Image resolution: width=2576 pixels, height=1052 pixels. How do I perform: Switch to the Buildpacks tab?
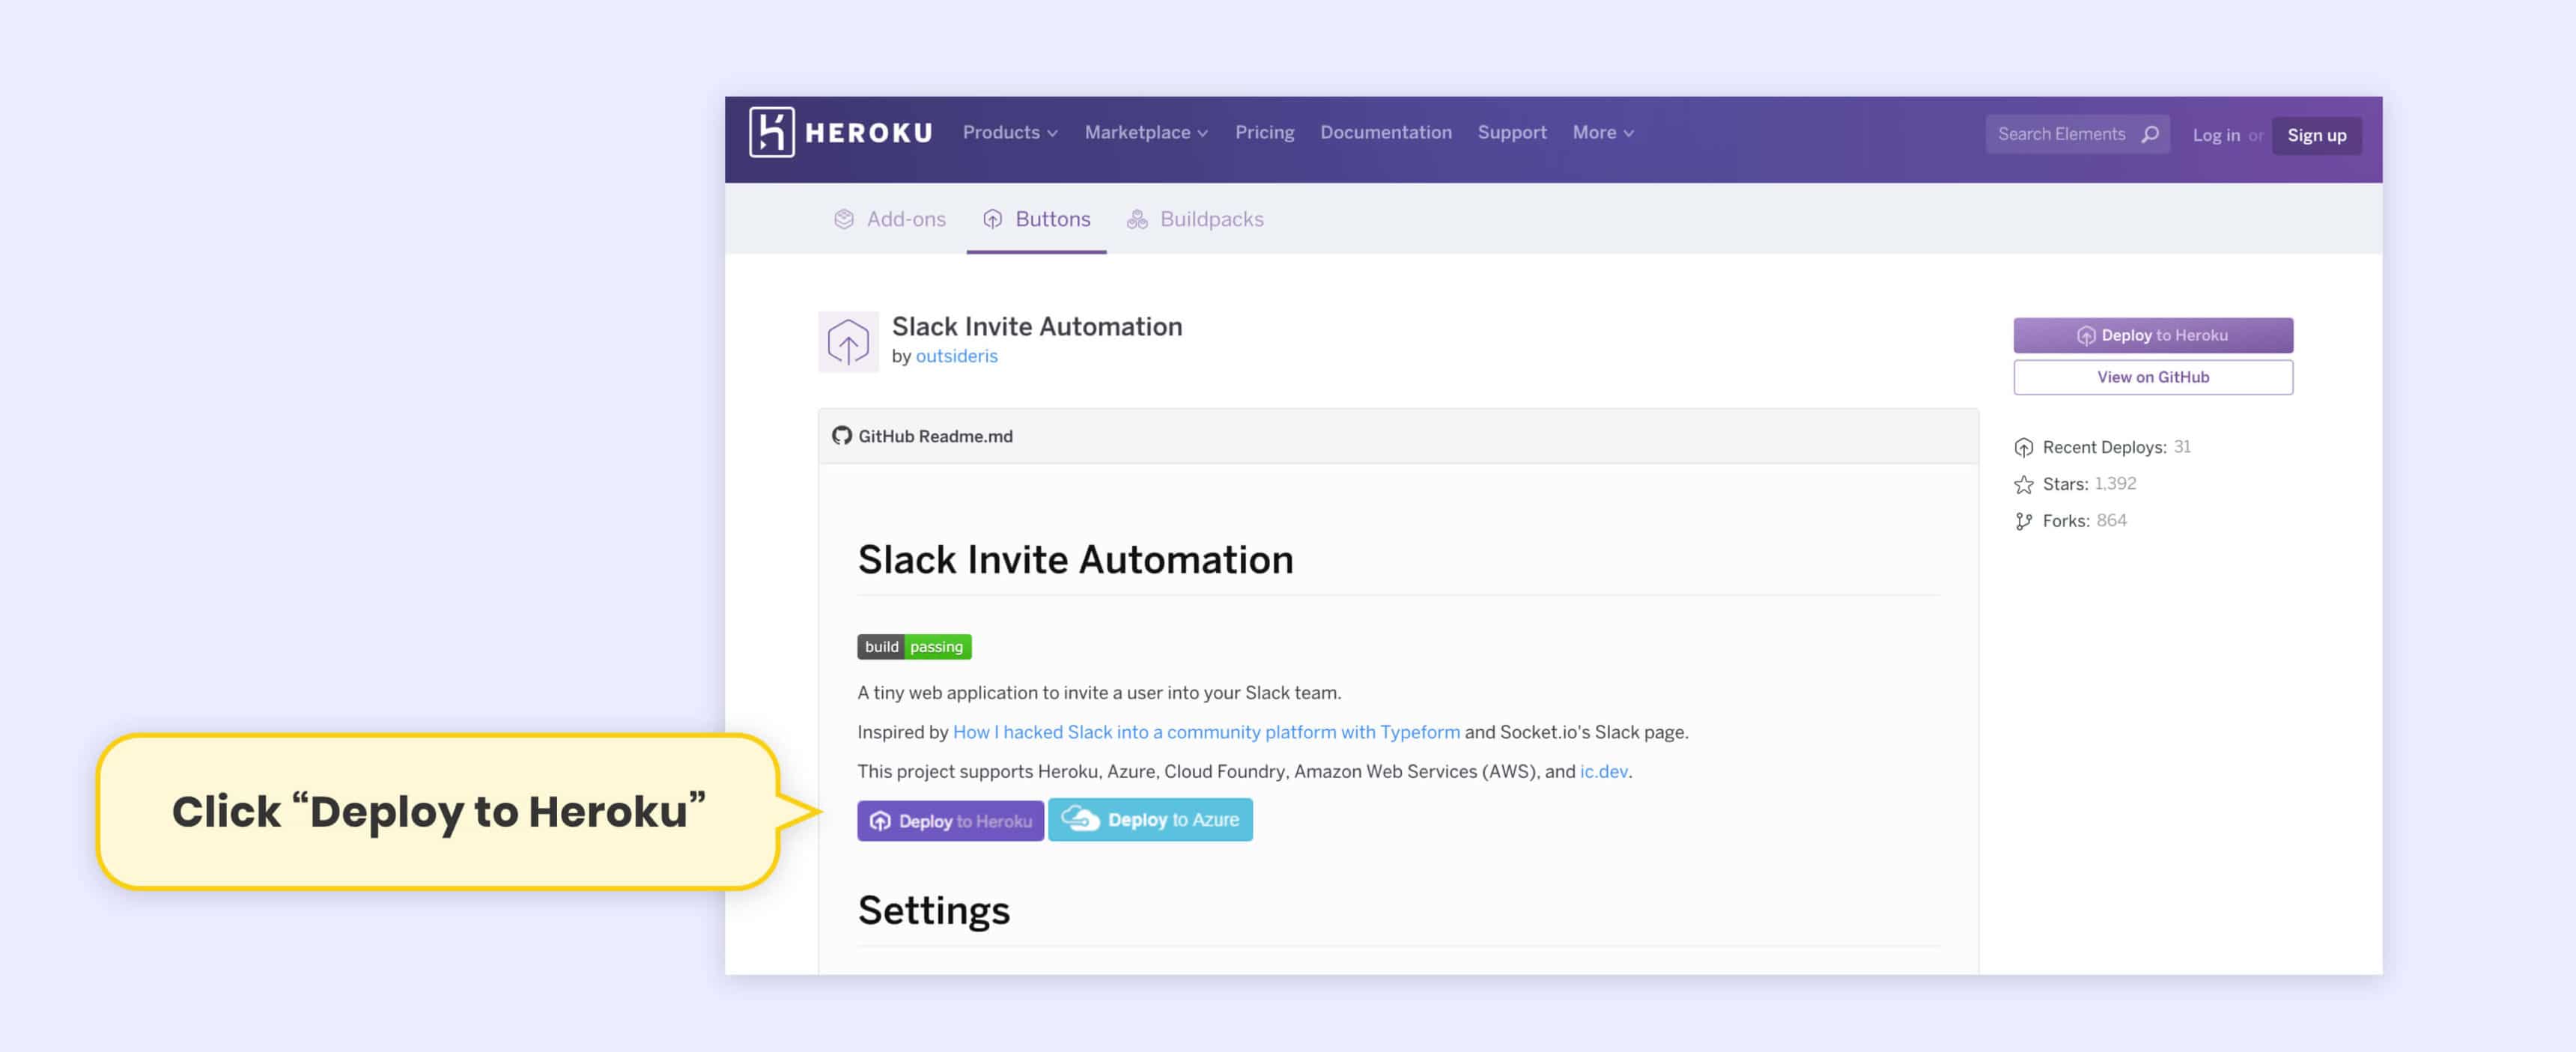1196,219
